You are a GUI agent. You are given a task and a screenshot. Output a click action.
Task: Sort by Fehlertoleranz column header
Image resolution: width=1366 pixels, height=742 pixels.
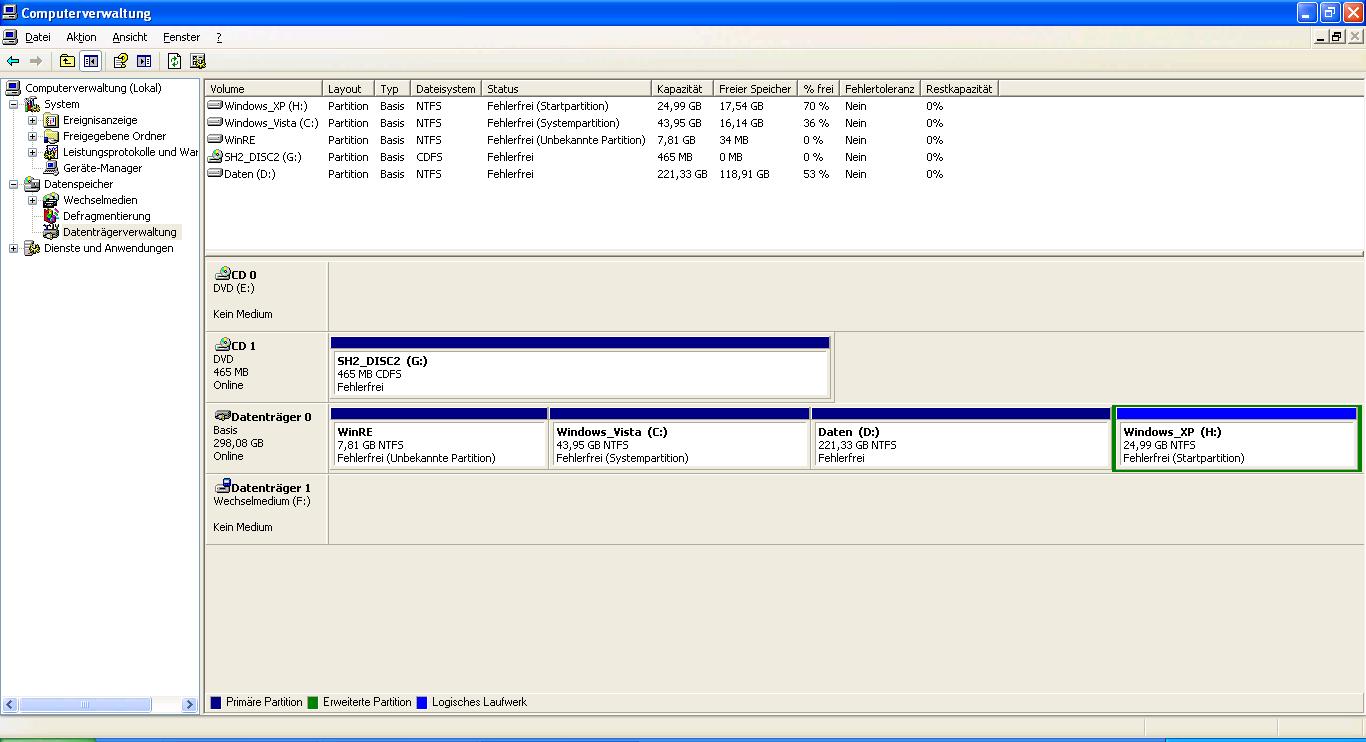[x=880, y=89]
